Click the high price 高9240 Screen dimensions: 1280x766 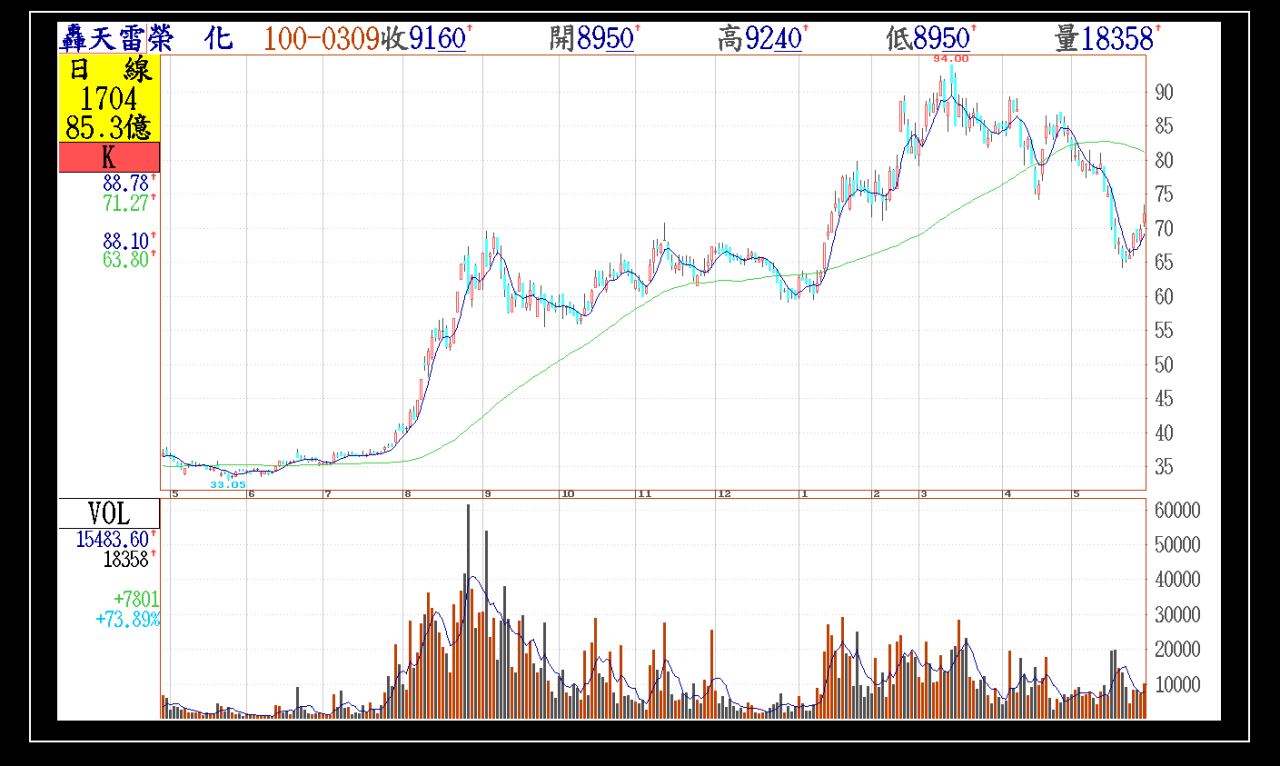761,39
